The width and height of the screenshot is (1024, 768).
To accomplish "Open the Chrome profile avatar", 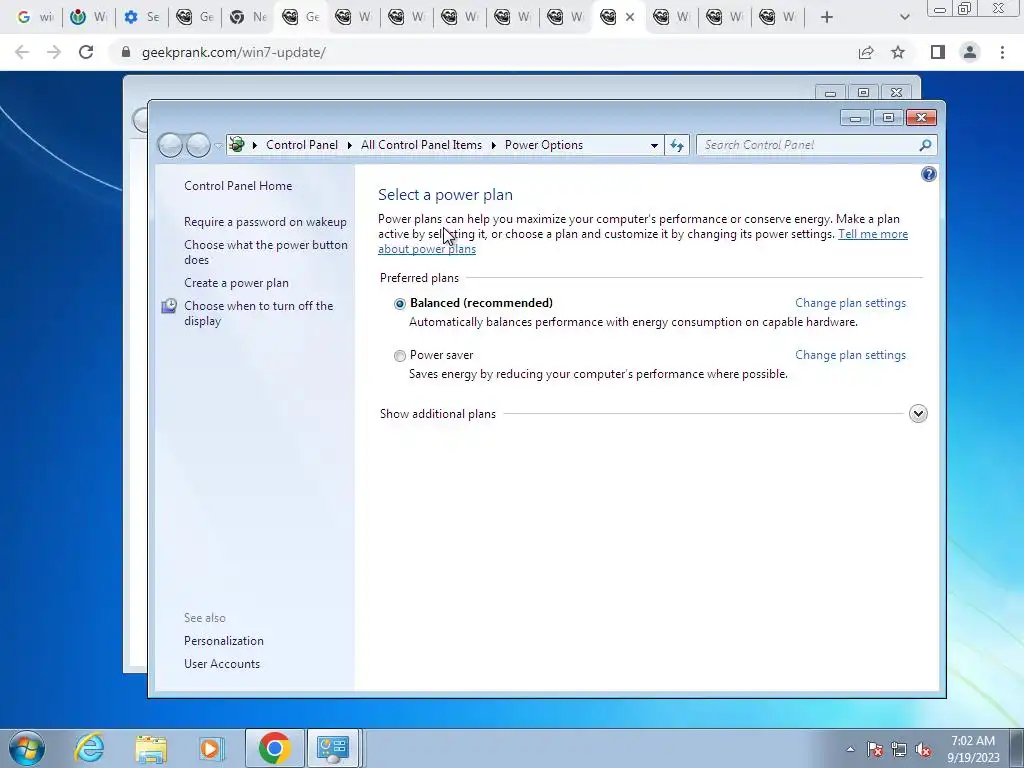I will point(970,52).
